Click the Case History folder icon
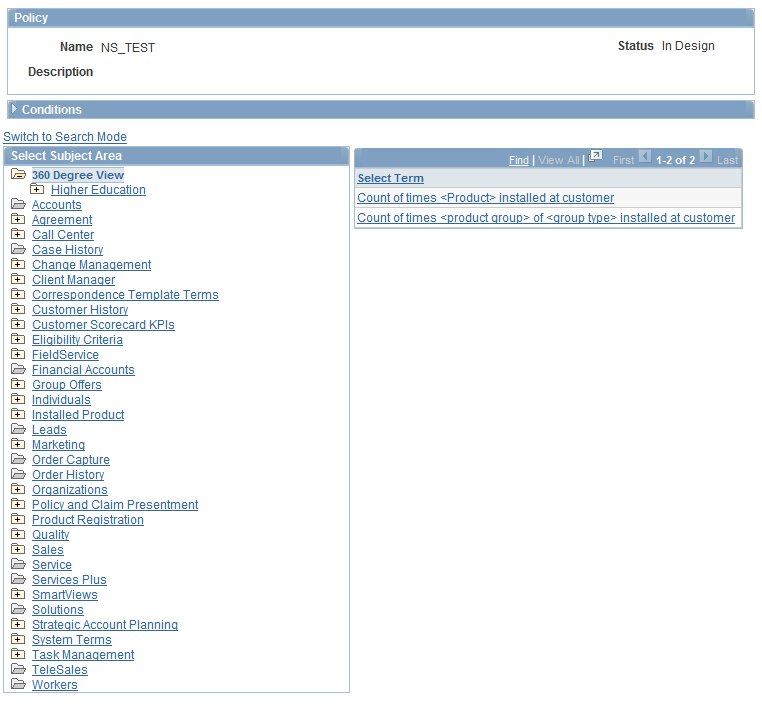 (18, 249)
